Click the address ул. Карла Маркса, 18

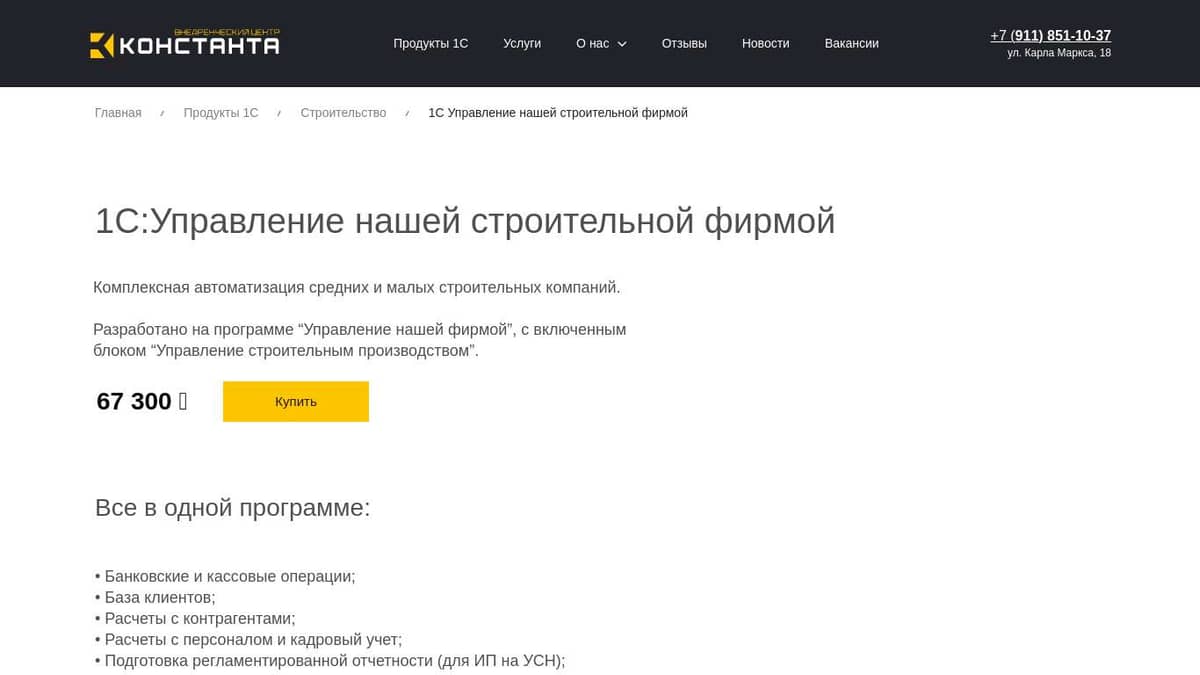[1059, 53]
